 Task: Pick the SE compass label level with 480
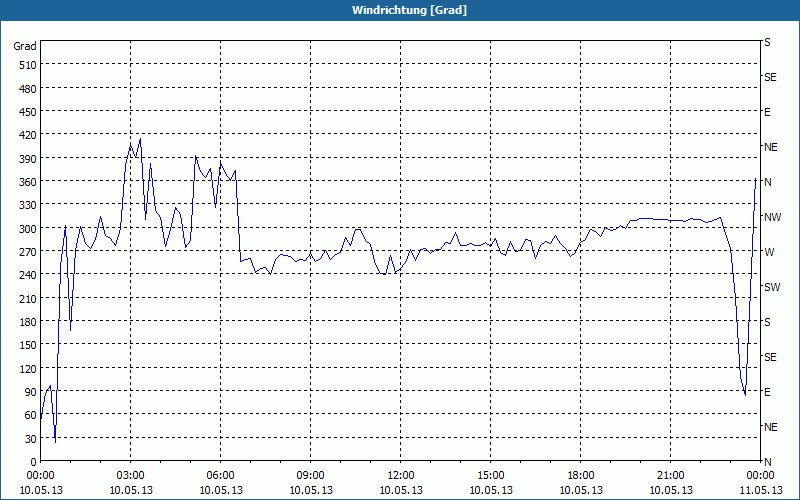770,78
